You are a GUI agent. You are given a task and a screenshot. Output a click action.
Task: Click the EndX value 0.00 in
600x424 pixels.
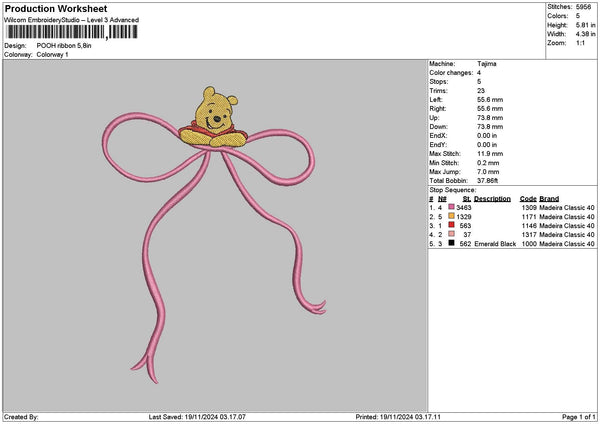tap(487, 136)
